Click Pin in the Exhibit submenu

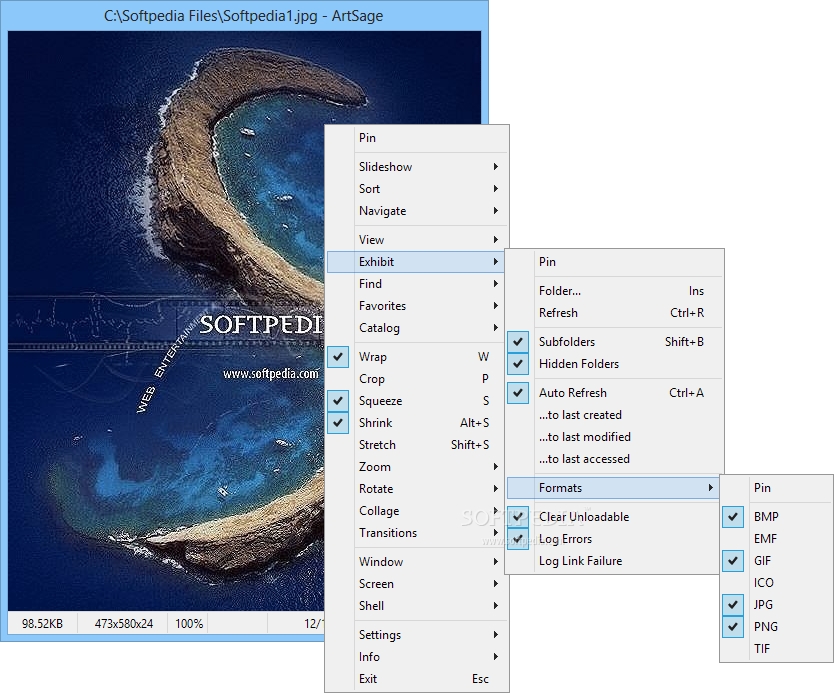point(614,262)
